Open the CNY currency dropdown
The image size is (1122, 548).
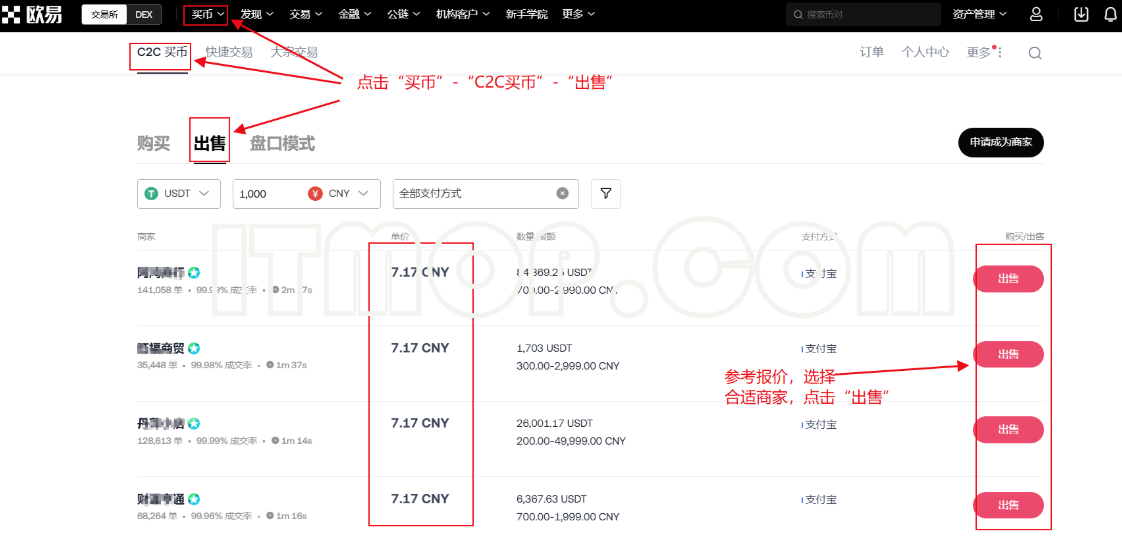click(342, 194)
